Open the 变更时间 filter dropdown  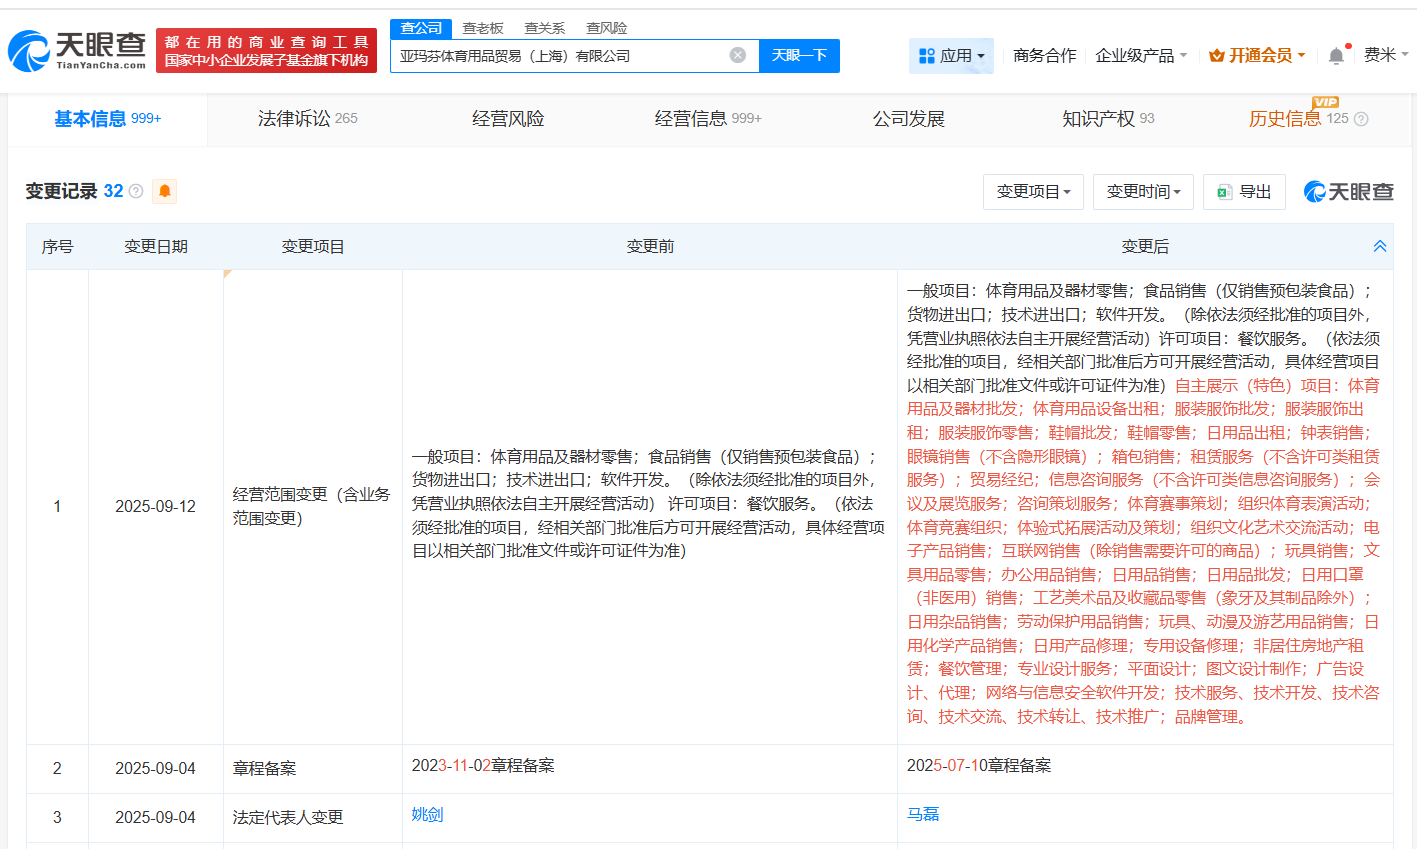(x=1143, y=191)
